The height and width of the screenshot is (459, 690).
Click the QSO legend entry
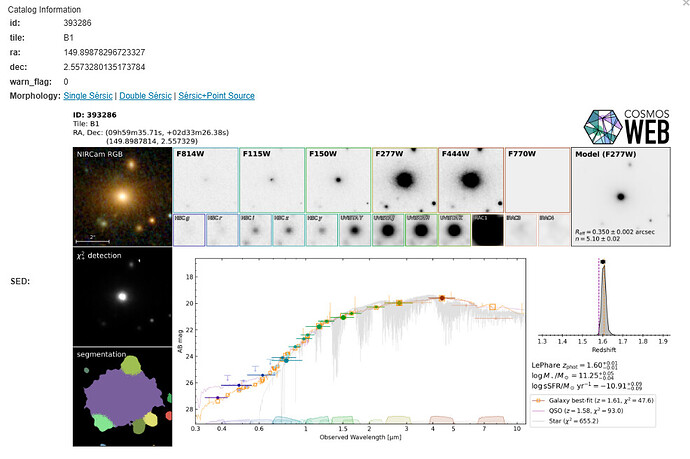tap(579, 411)
